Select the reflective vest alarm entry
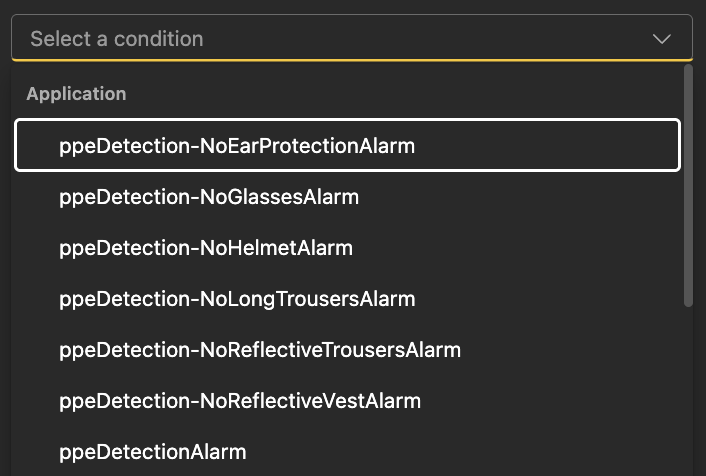Screen dimensions: 706x476 coord(240,401)
